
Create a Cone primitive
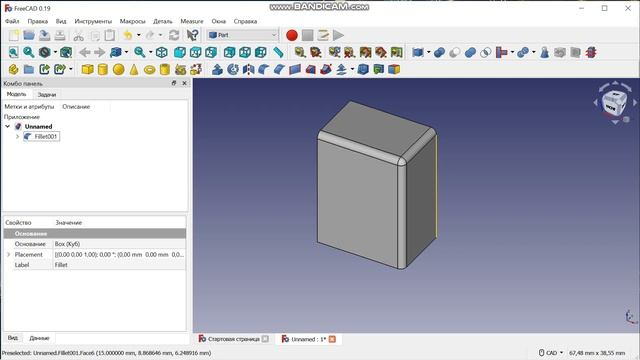(134, 69)
